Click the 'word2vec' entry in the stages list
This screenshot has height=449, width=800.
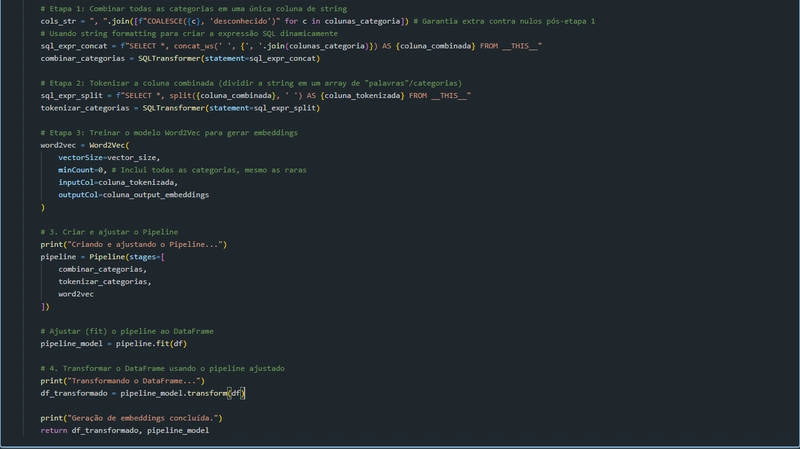pyautogui.click(x=76, y=294)
